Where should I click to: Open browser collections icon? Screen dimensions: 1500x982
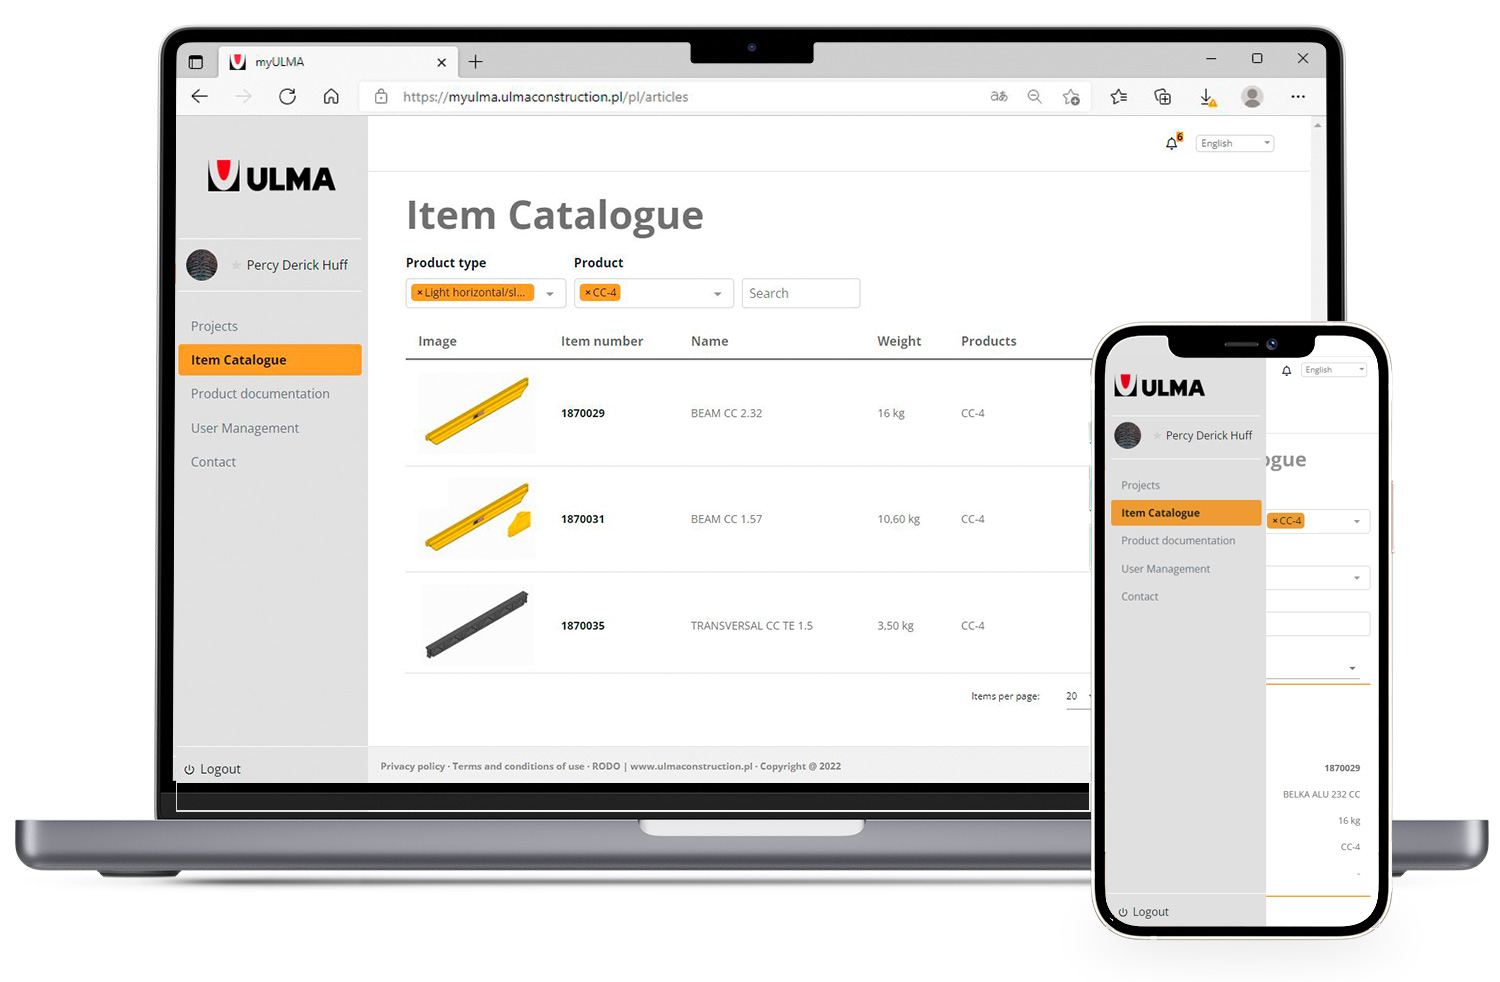point(1163,97)
